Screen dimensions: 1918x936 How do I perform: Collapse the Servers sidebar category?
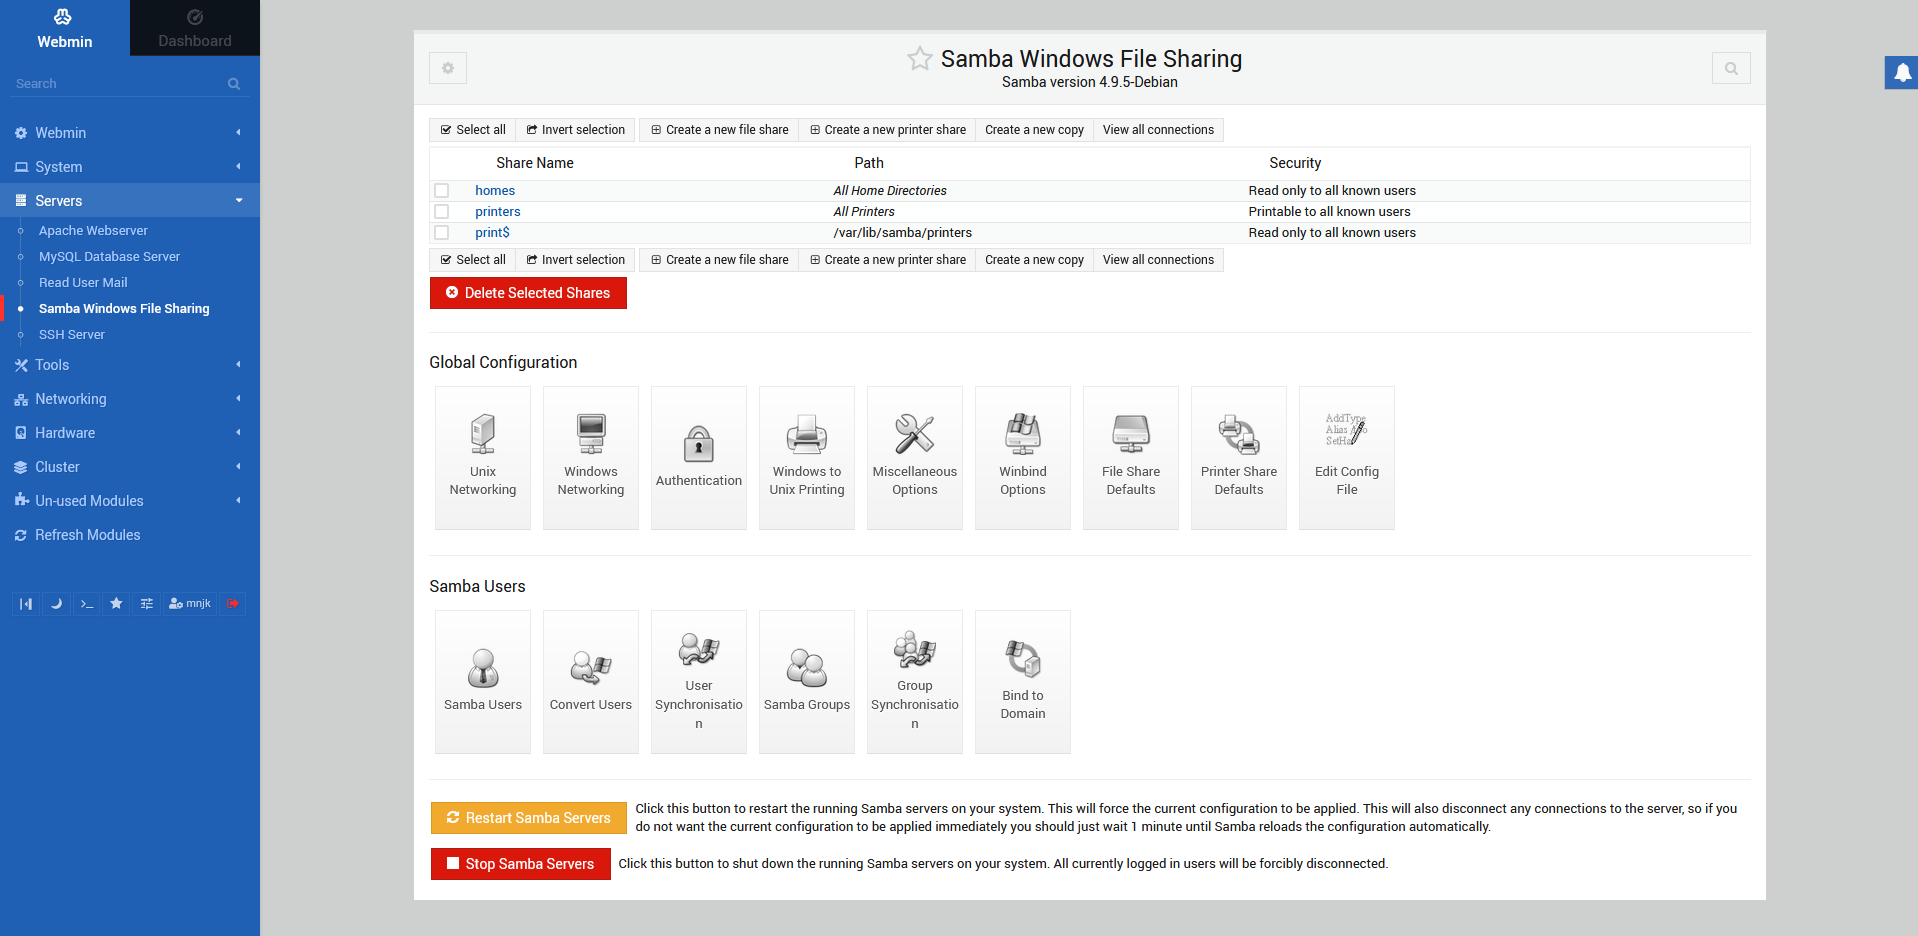(130, 201)
